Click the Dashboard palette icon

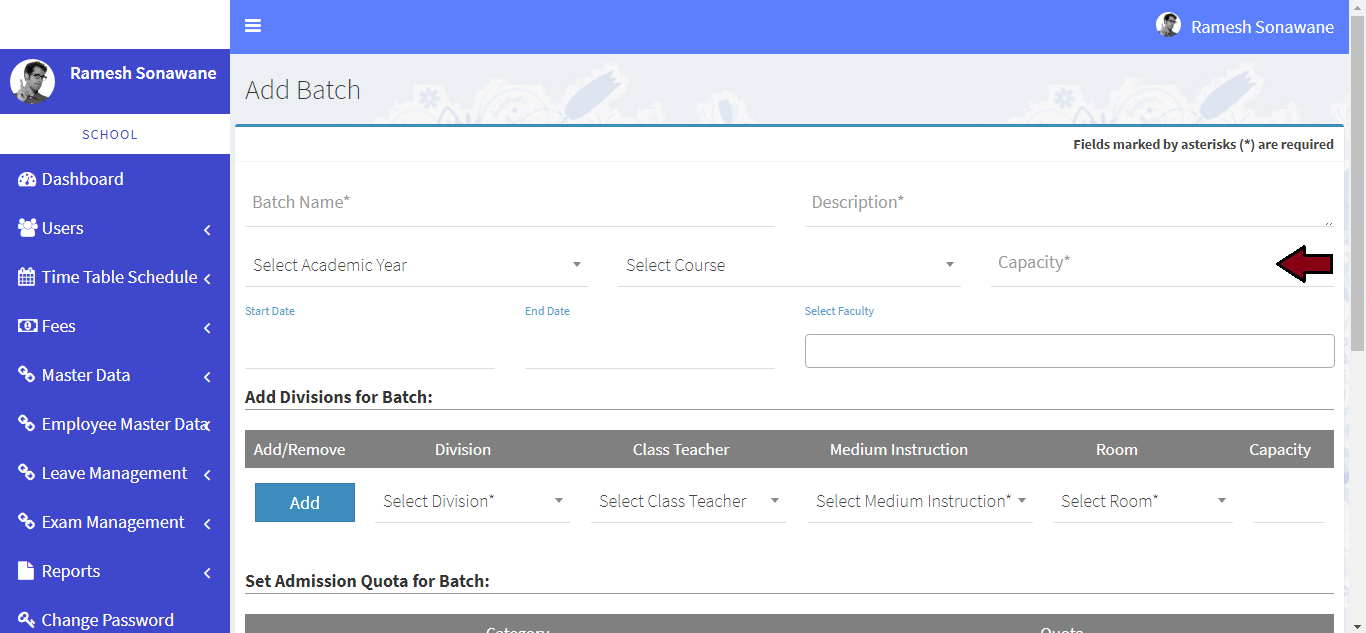[x=27, y=179]
